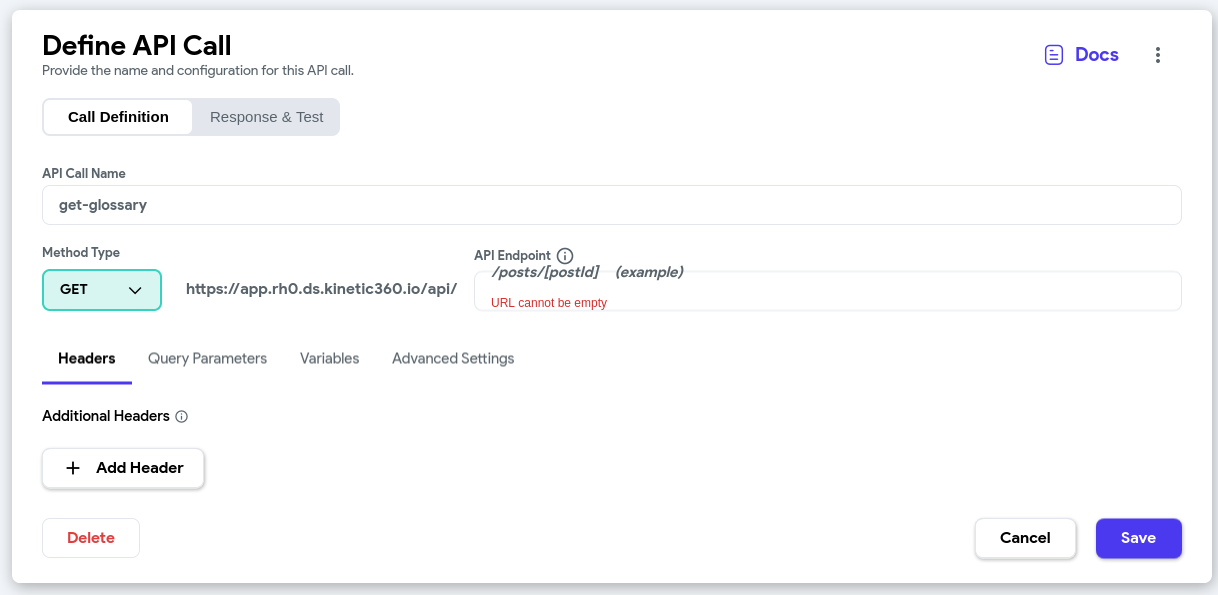Click the Cancel button
Viewport: 1218px width, 595px height.
[x=1025, y=537]
